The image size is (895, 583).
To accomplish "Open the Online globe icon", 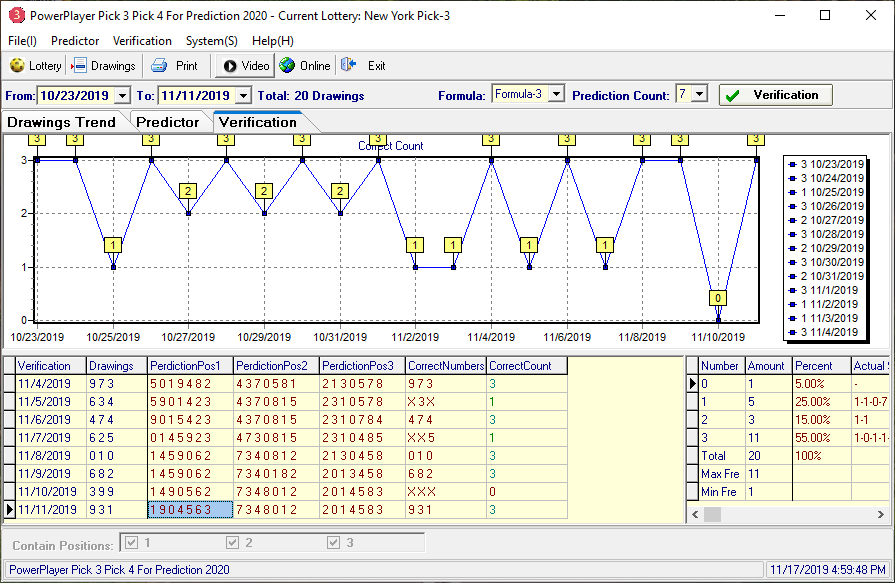I will [x=287, y=66].
